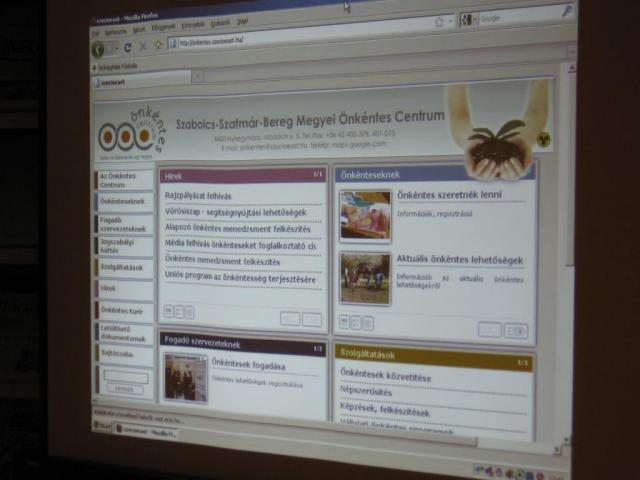Open Népszerűsítés service link

point(366,391)
